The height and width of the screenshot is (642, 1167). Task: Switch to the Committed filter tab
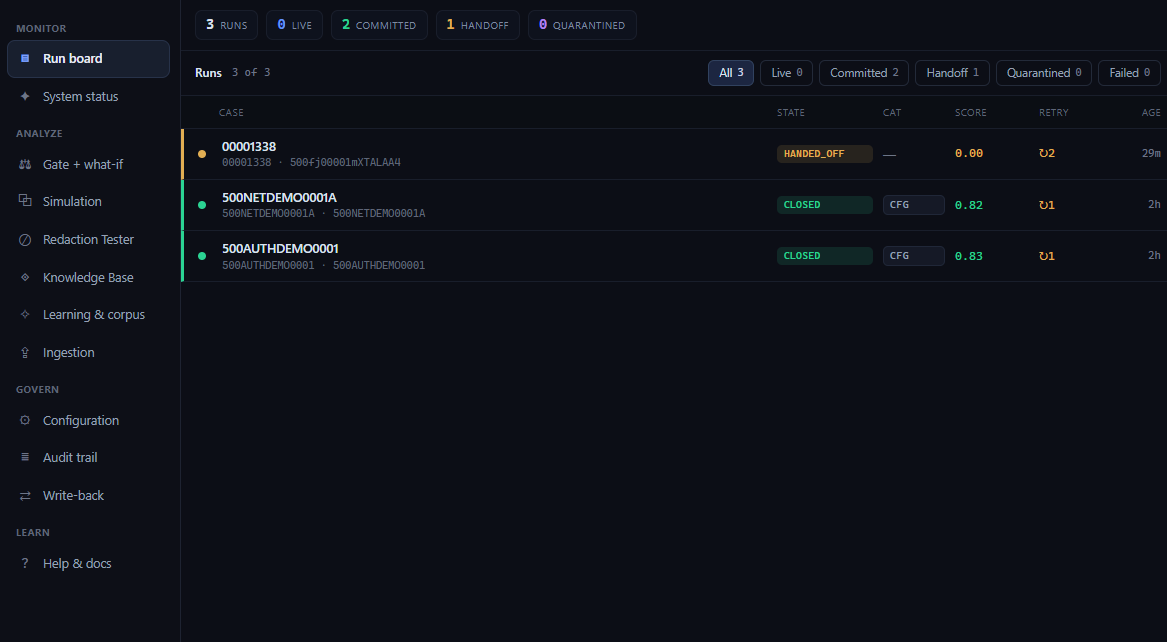click(x=863, y=73)
